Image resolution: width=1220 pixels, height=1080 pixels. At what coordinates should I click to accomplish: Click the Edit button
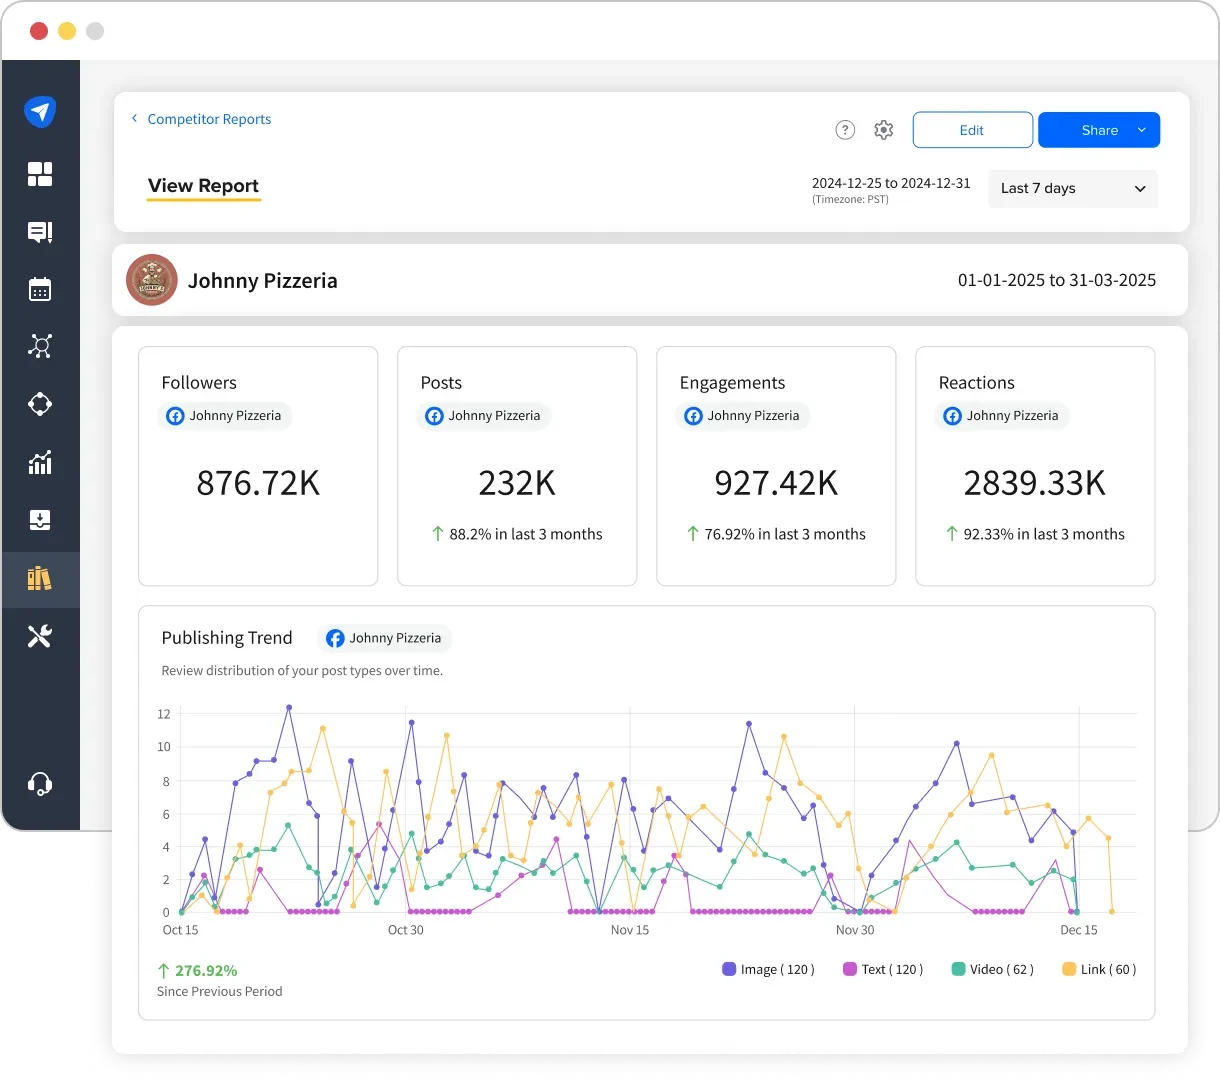pyautogui.click(x=972, y=130)
